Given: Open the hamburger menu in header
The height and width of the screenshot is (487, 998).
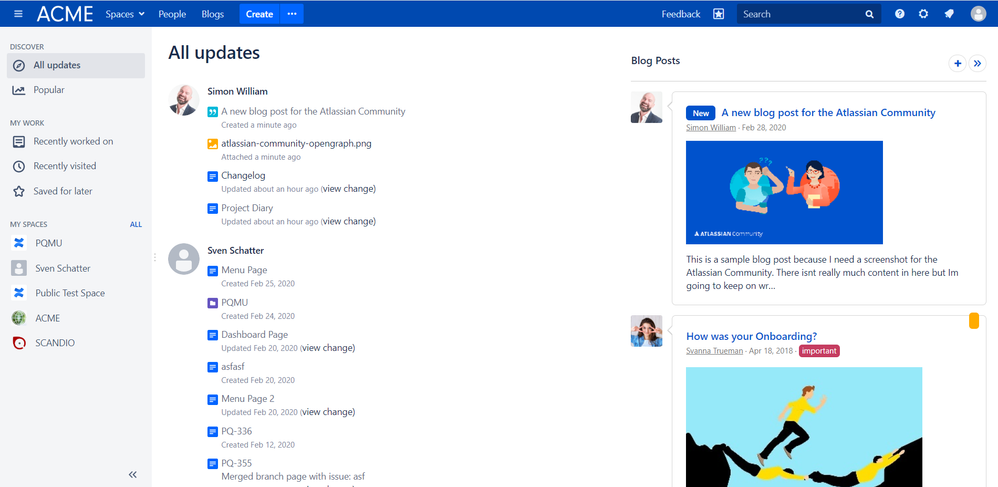Looking at the screenshot, I should (18, 14).
